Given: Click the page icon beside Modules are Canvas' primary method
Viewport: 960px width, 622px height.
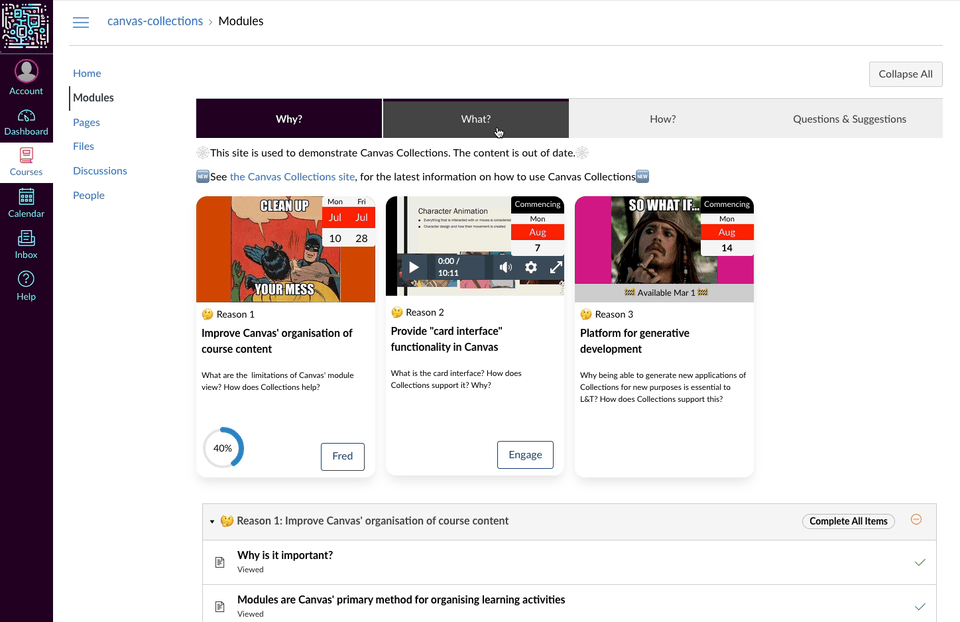Looking at the screenshot, I should 220,606.
